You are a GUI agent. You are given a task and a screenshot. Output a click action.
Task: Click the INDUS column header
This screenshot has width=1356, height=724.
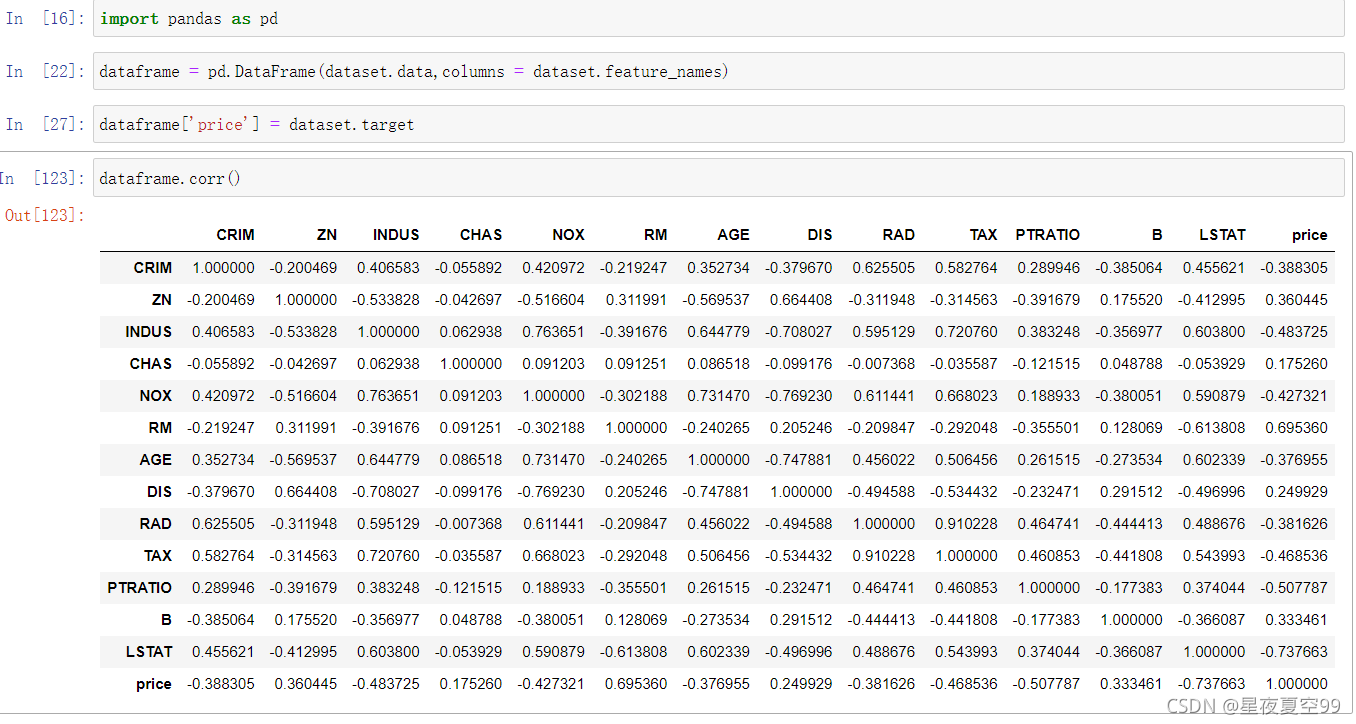[396, 235]
